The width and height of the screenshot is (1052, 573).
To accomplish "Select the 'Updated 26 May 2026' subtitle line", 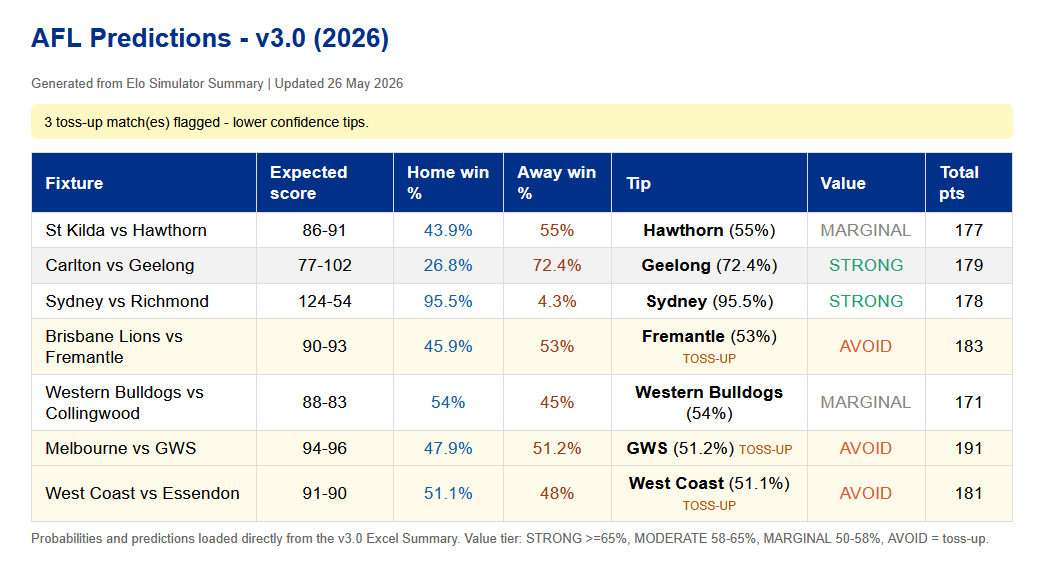I will 217,83.
